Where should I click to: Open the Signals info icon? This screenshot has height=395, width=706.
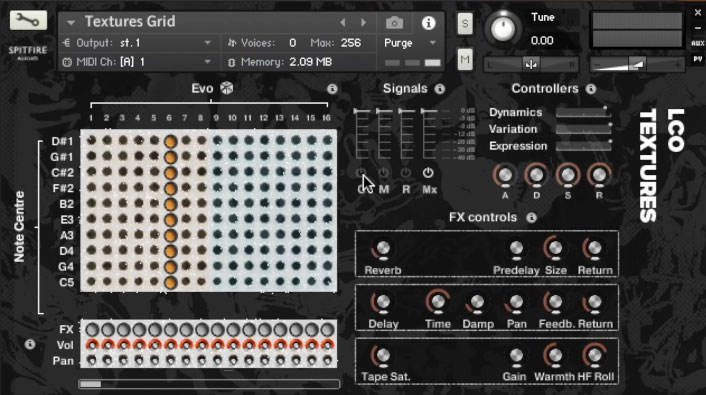[x=439, y=89]
